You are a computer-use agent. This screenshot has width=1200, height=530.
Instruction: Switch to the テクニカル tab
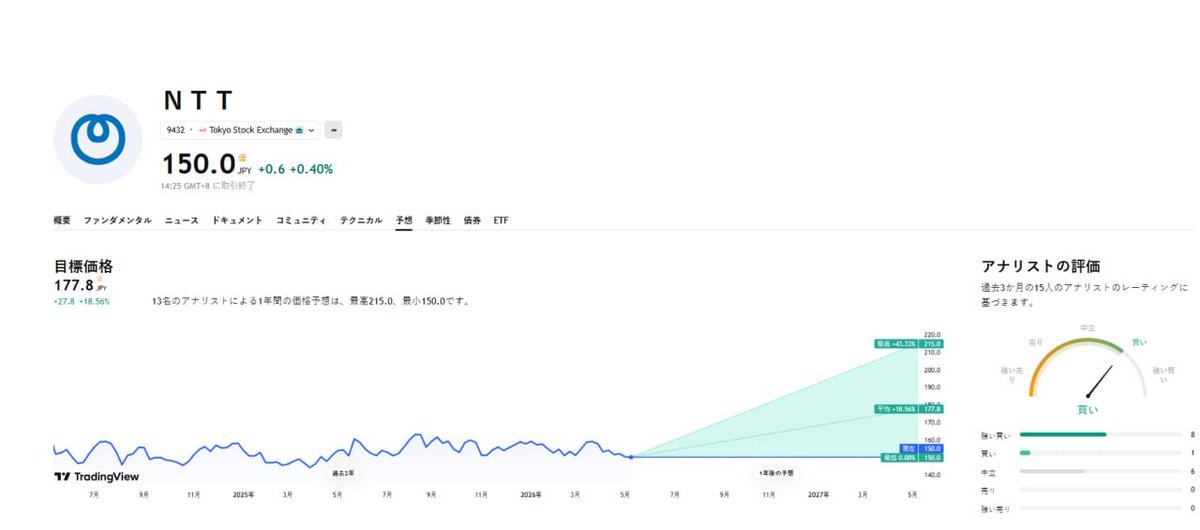tap(361, 220)
